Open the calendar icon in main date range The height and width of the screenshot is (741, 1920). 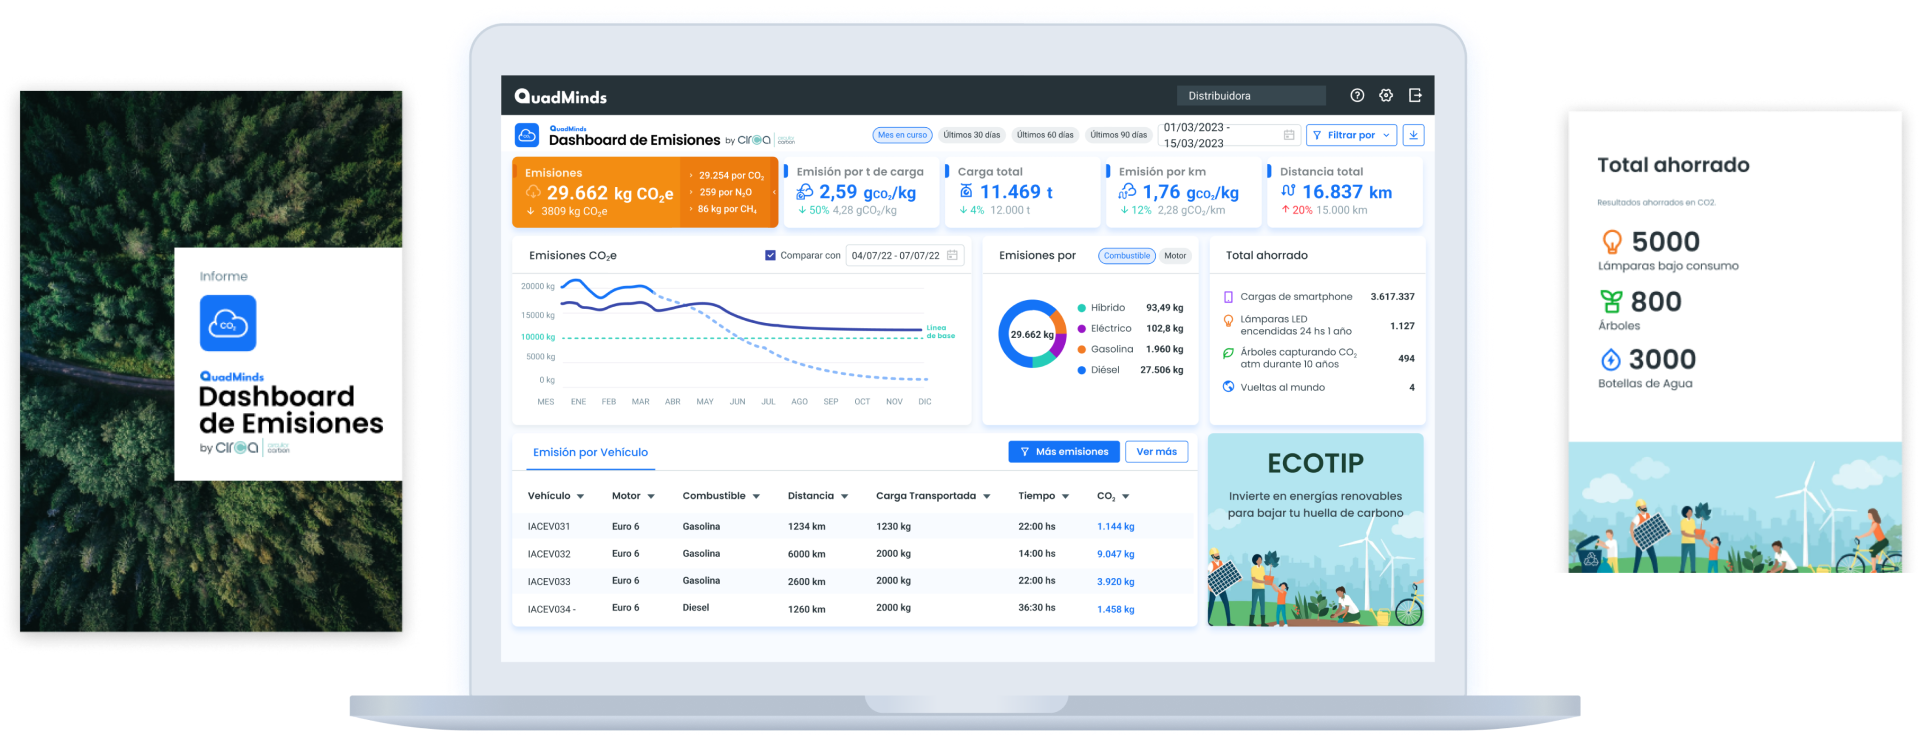[x=1289, y=135]
